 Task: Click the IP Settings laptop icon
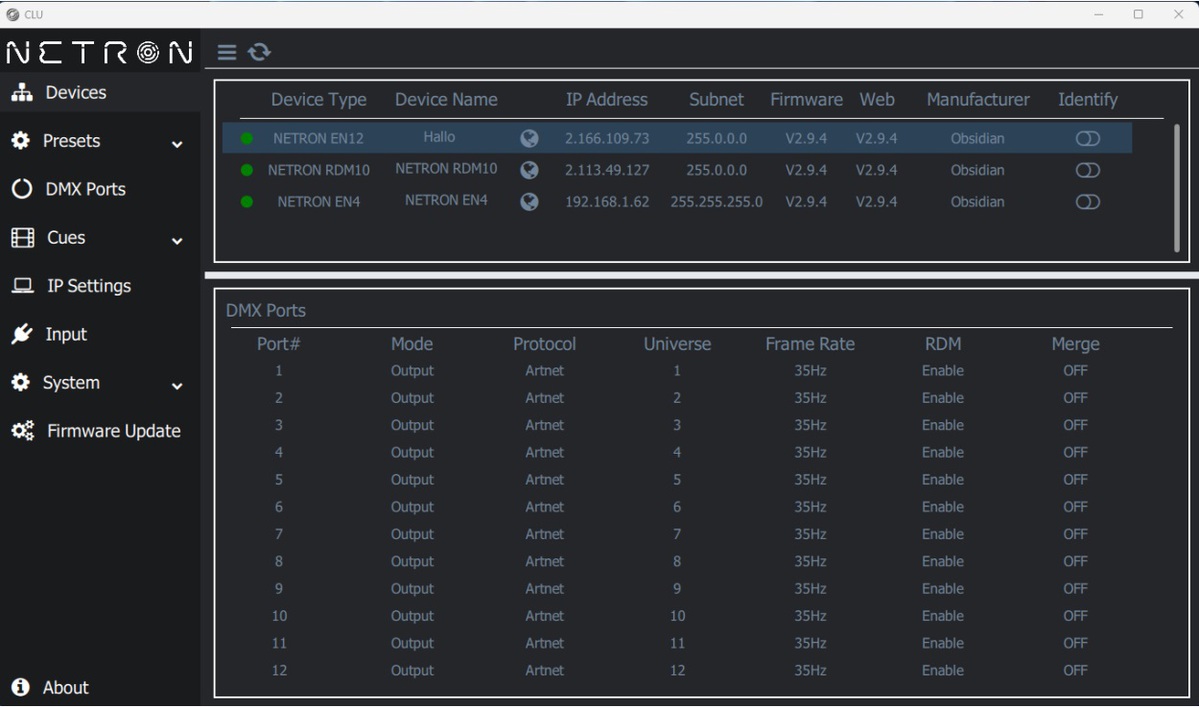[22, 286]
